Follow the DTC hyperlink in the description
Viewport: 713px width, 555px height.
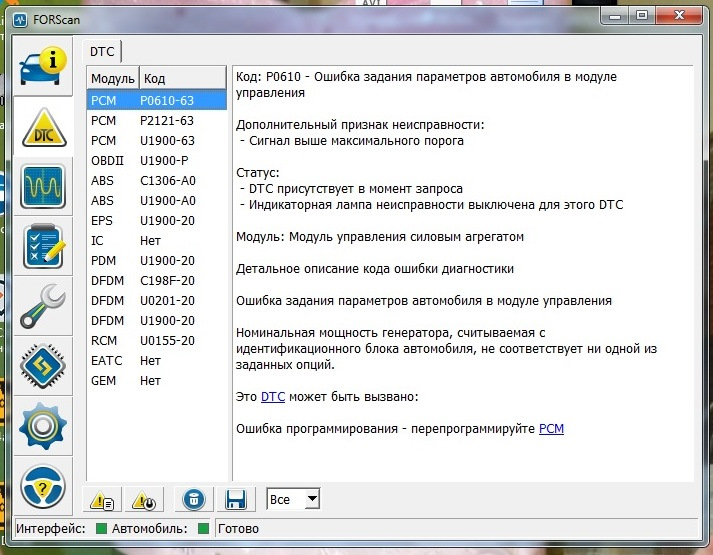[x=273, y=397]
